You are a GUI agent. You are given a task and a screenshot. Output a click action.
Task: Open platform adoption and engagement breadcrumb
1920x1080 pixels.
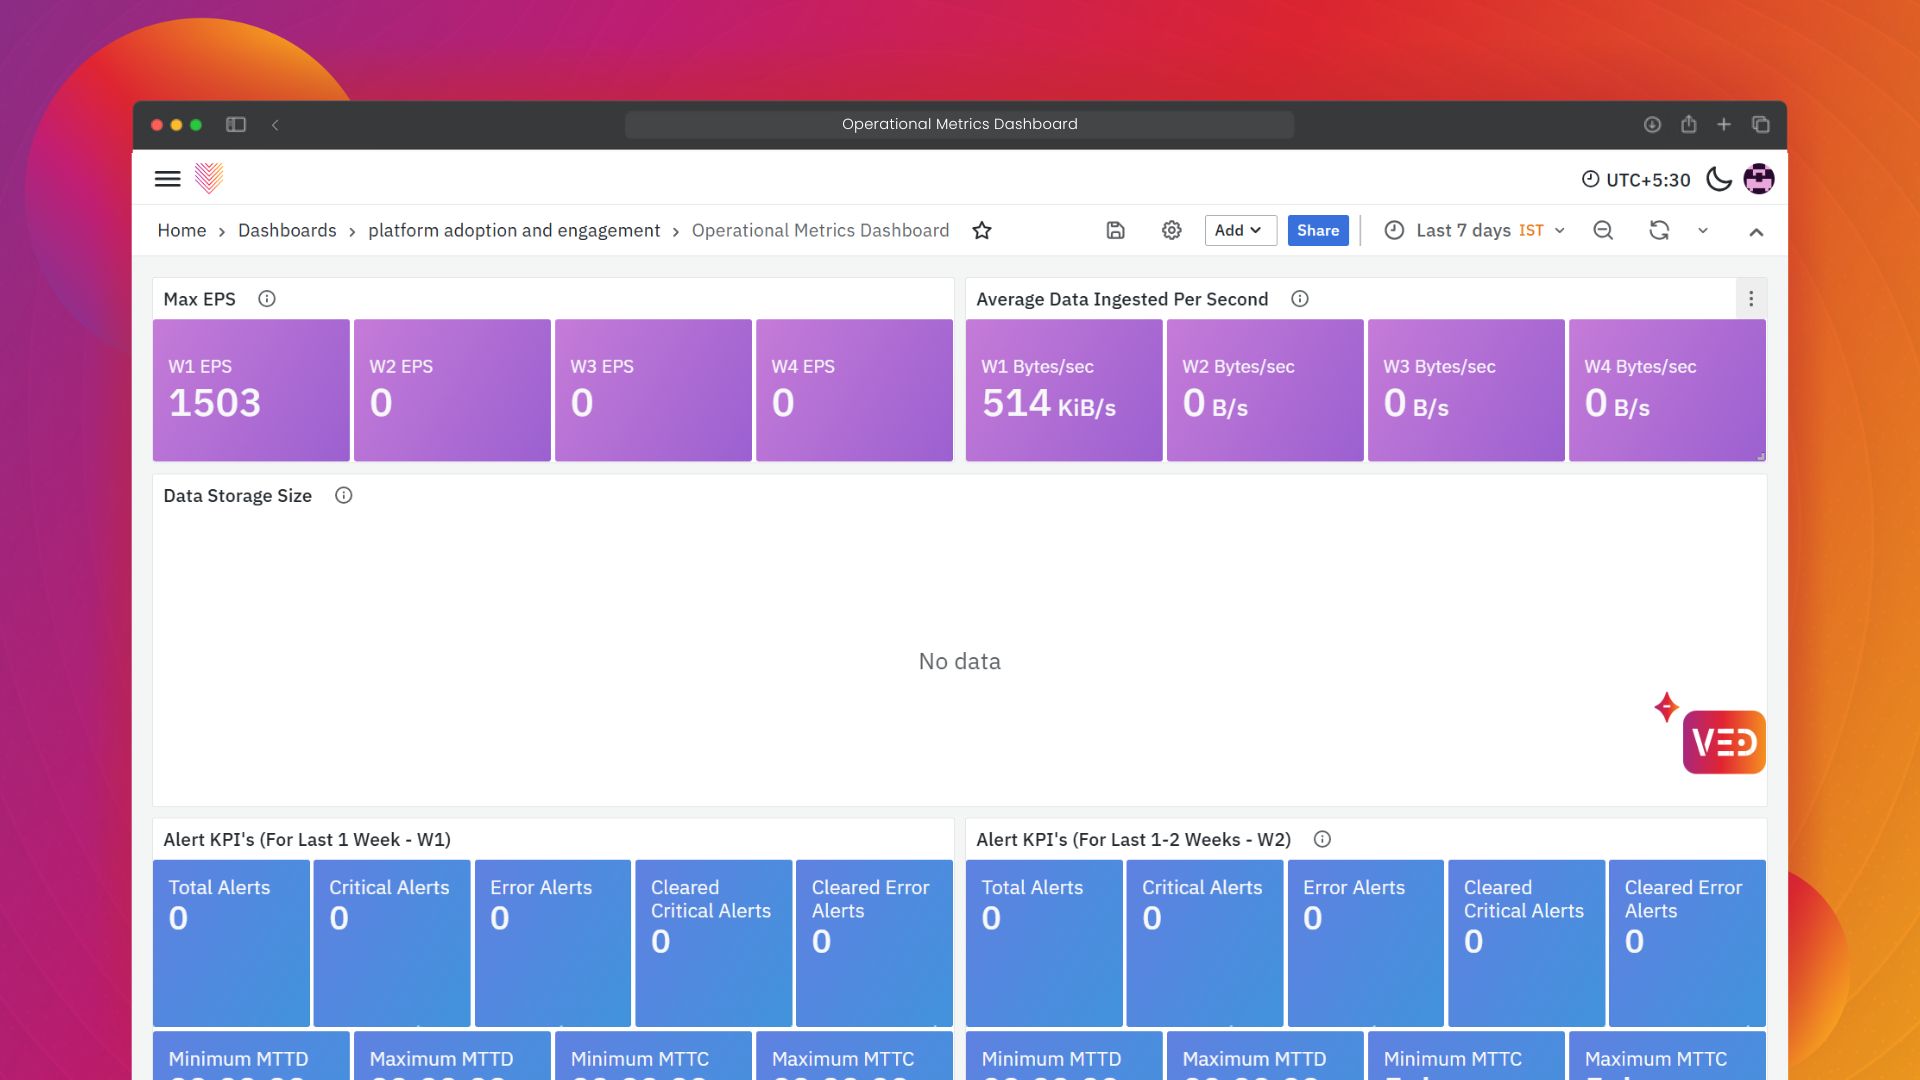click(514, 231)
